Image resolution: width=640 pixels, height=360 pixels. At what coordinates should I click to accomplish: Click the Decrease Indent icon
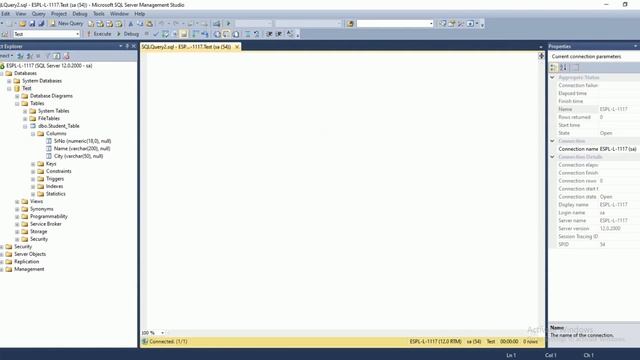[269, 34]
